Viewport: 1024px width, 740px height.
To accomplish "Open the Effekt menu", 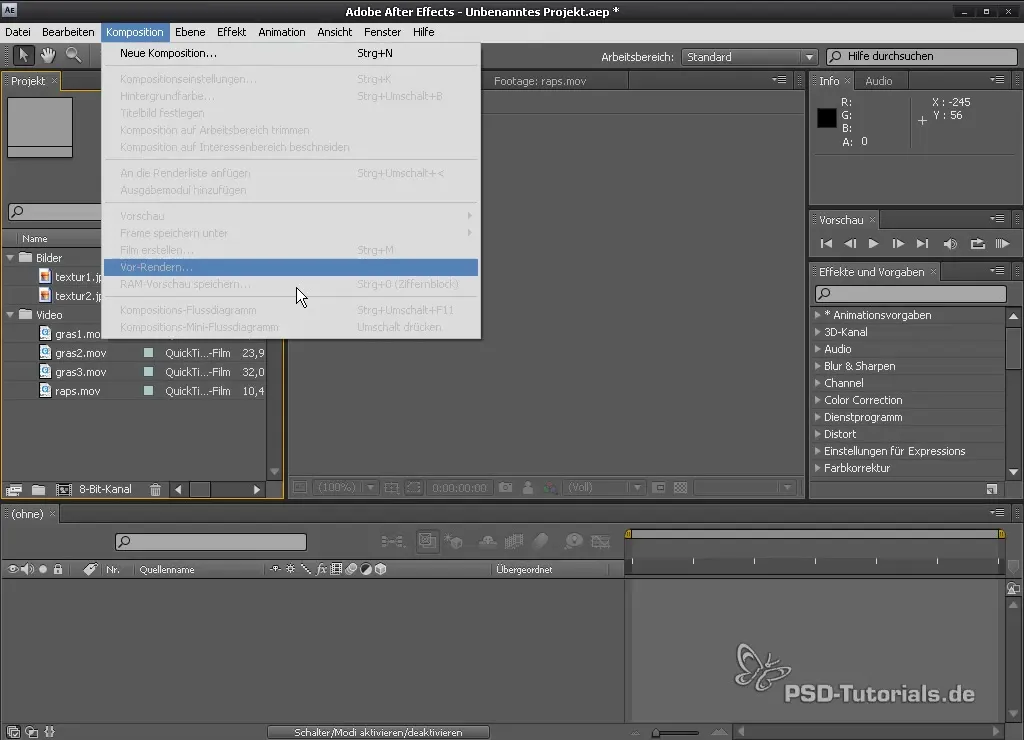I will 231,32.
